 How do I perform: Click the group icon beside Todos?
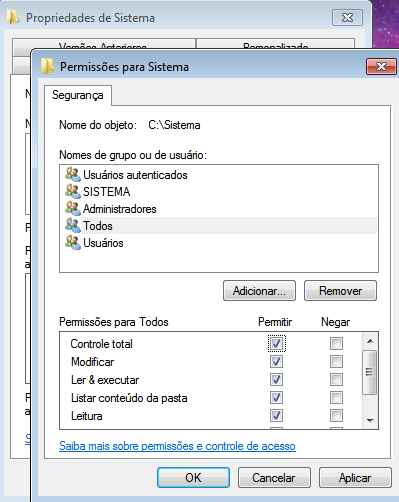click(73, 225)
